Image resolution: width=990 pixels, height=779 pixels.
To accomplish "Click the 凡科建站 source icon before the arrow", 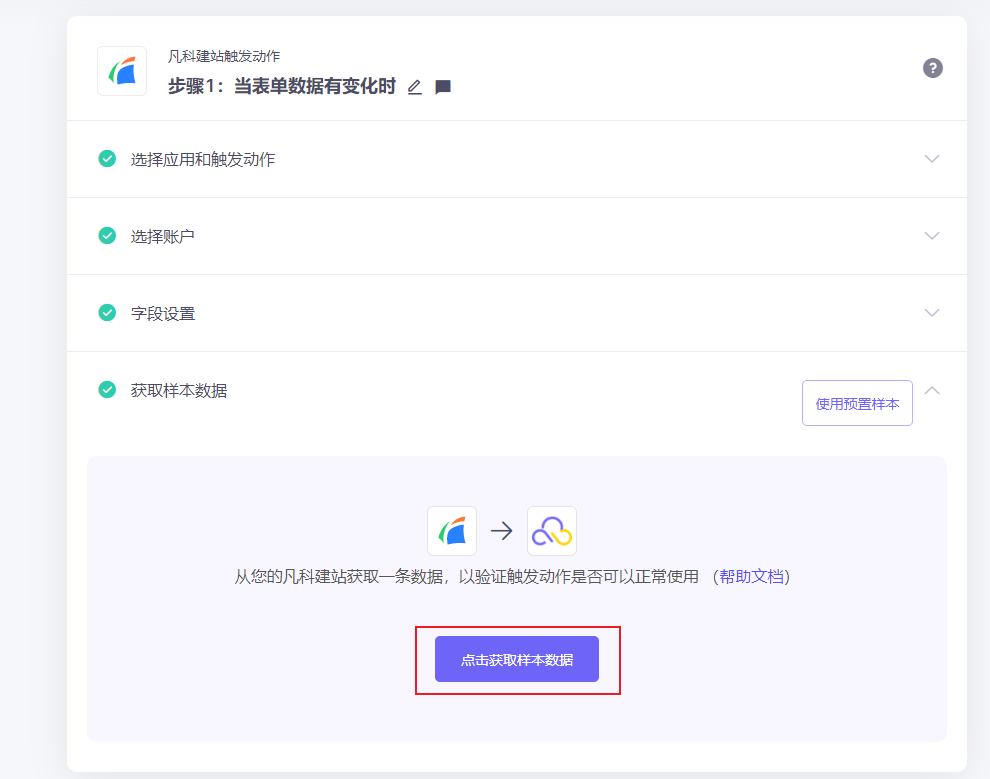I will (x=452, y=531).
